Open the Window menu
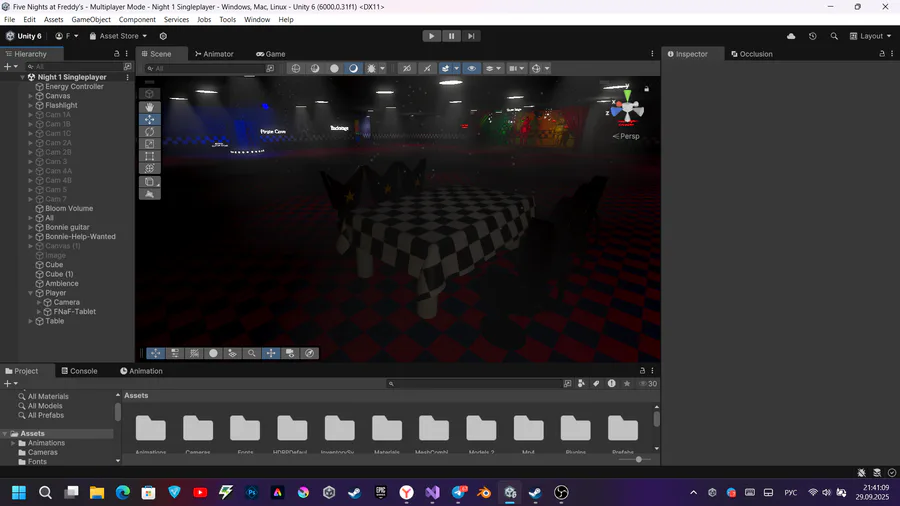The image size is (900, 506). [x=257, y=20]
